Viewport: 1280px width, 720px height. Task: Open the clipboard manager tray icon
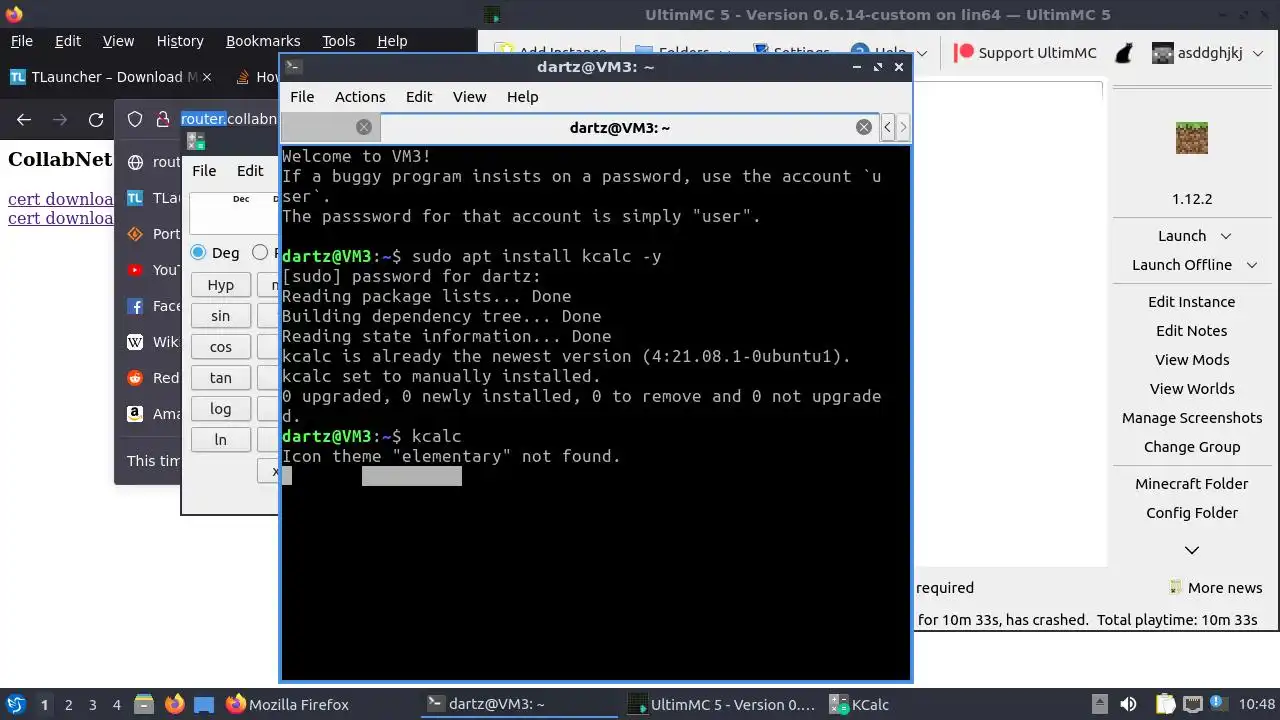1165,704
